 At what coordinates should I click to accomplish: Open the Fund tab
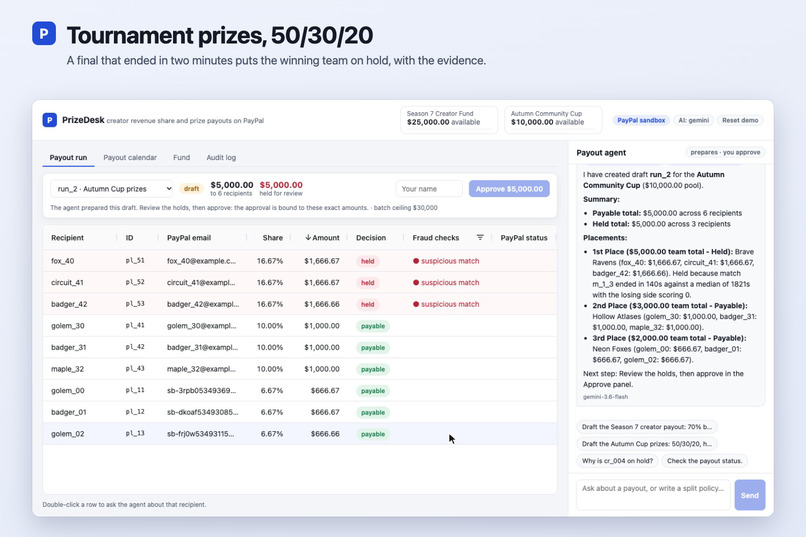[181, 157]
